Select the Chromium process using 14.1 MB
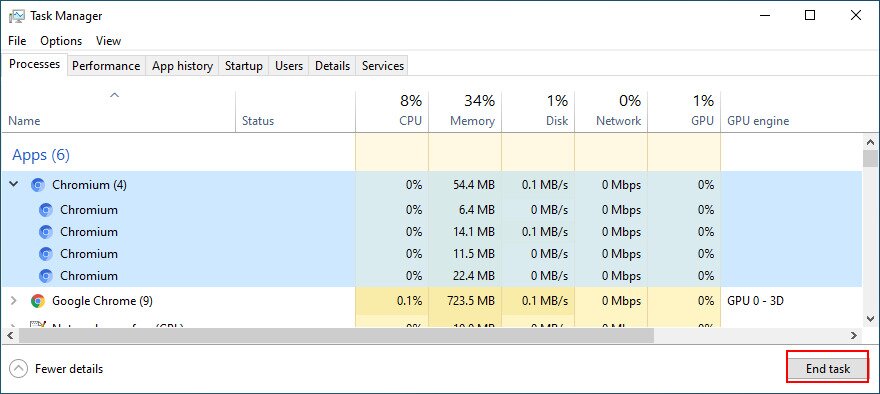 pyautogui.click(x=431, y=232)
